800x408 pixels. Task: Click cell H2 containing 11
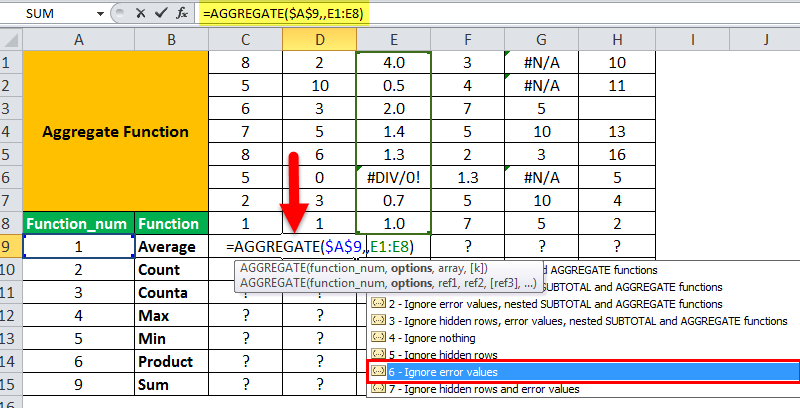pos(617,85)
